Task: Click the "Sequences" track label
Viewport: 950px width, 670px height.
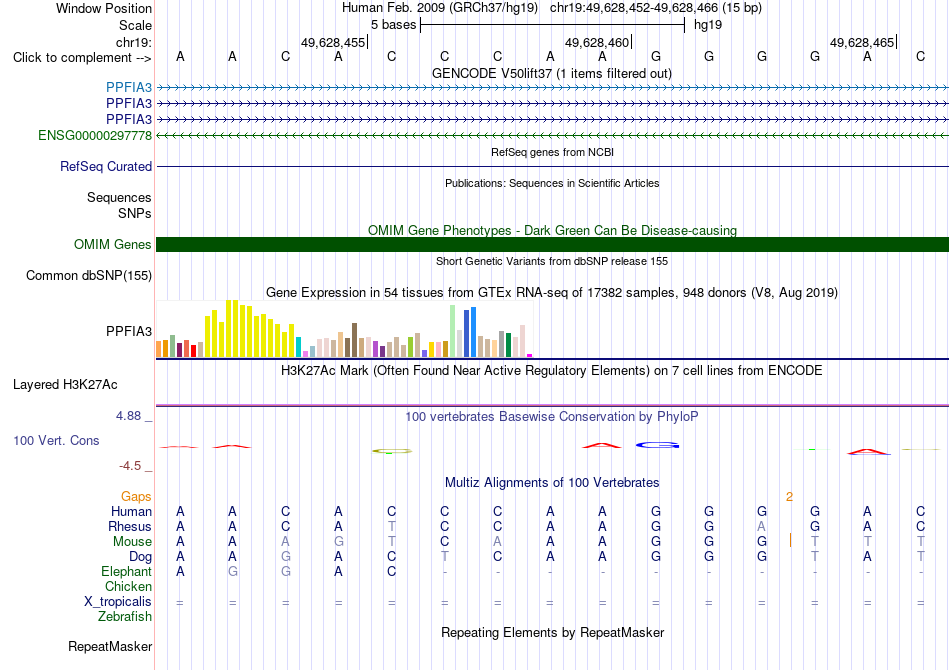Action: (119, 197)
